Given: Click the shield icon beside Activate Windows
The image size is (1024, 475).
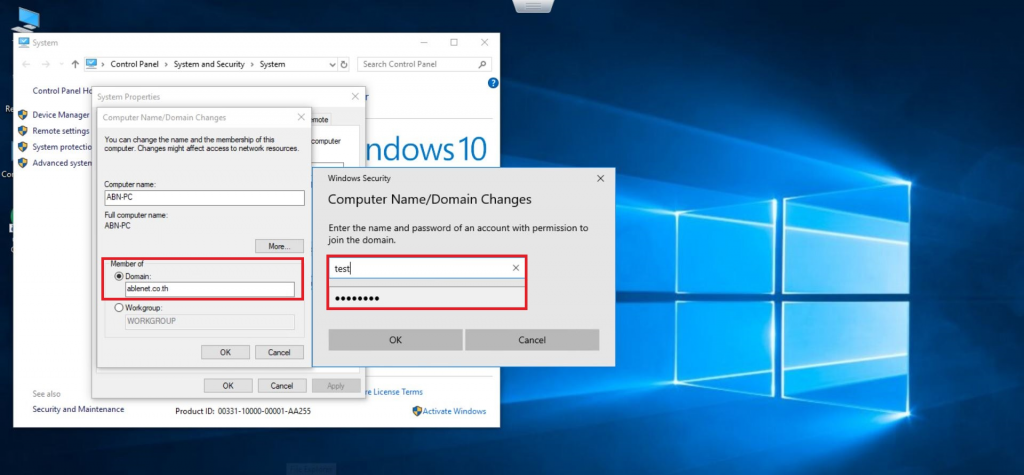Looking at the screenshot, I should tap(417, 411).
